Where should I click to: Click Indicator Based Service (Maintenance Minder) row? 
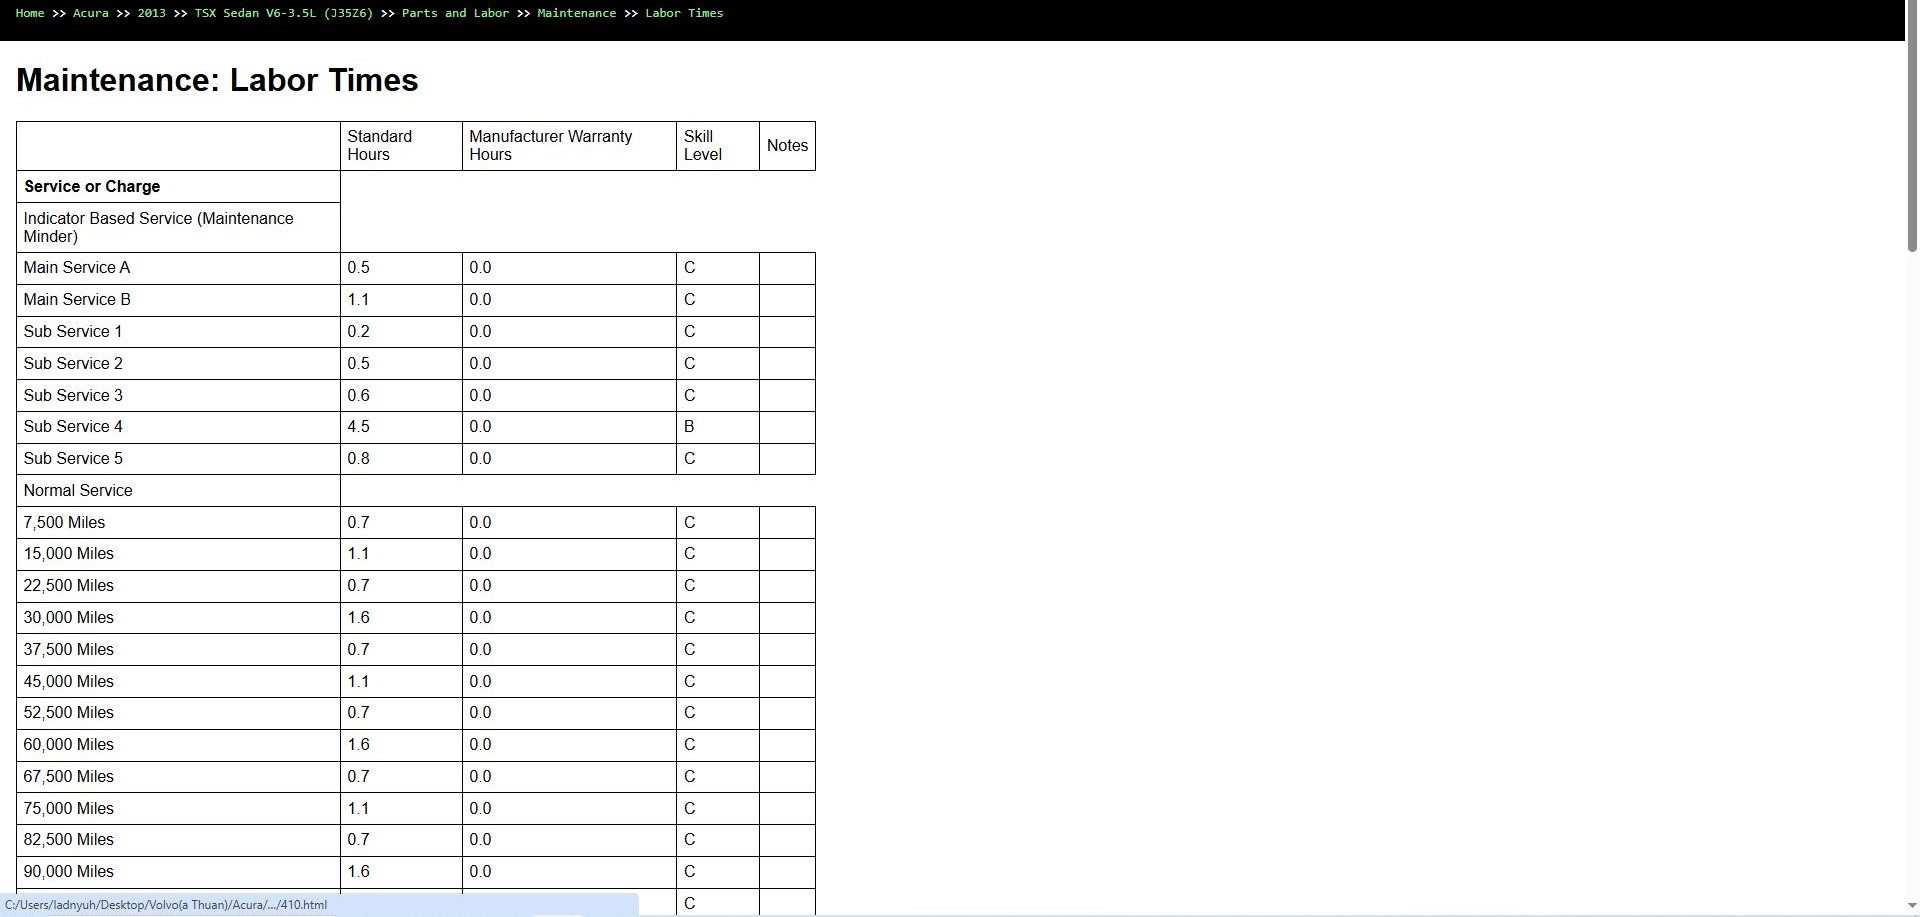(178, 228)
